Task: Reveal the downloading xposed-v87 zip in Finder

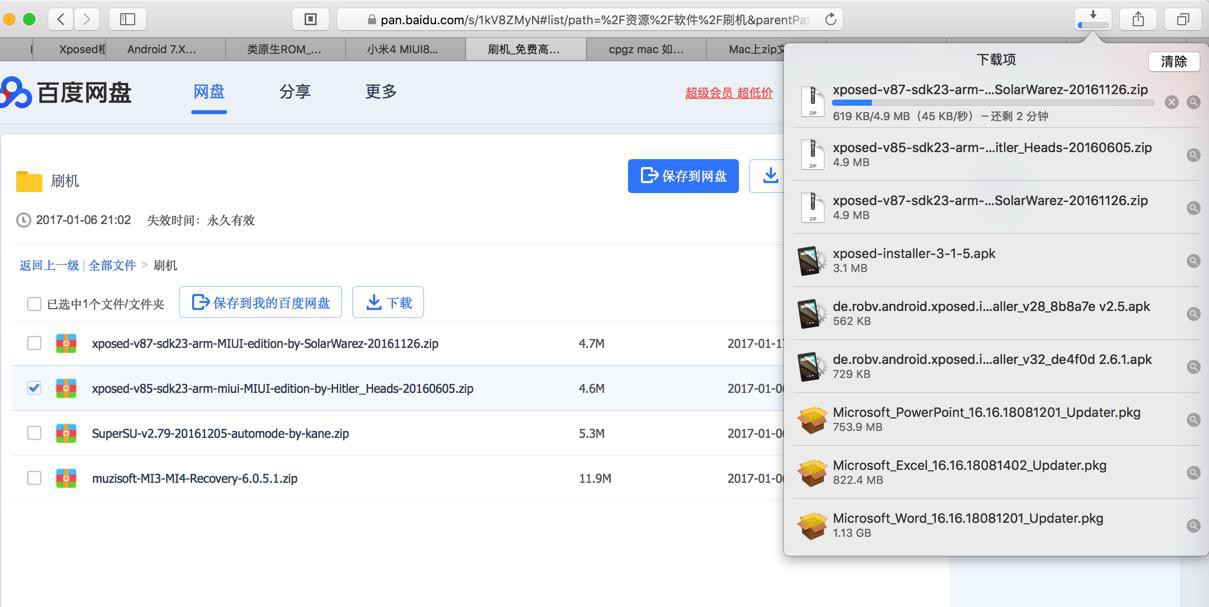Action: [x=1193, y=102]
